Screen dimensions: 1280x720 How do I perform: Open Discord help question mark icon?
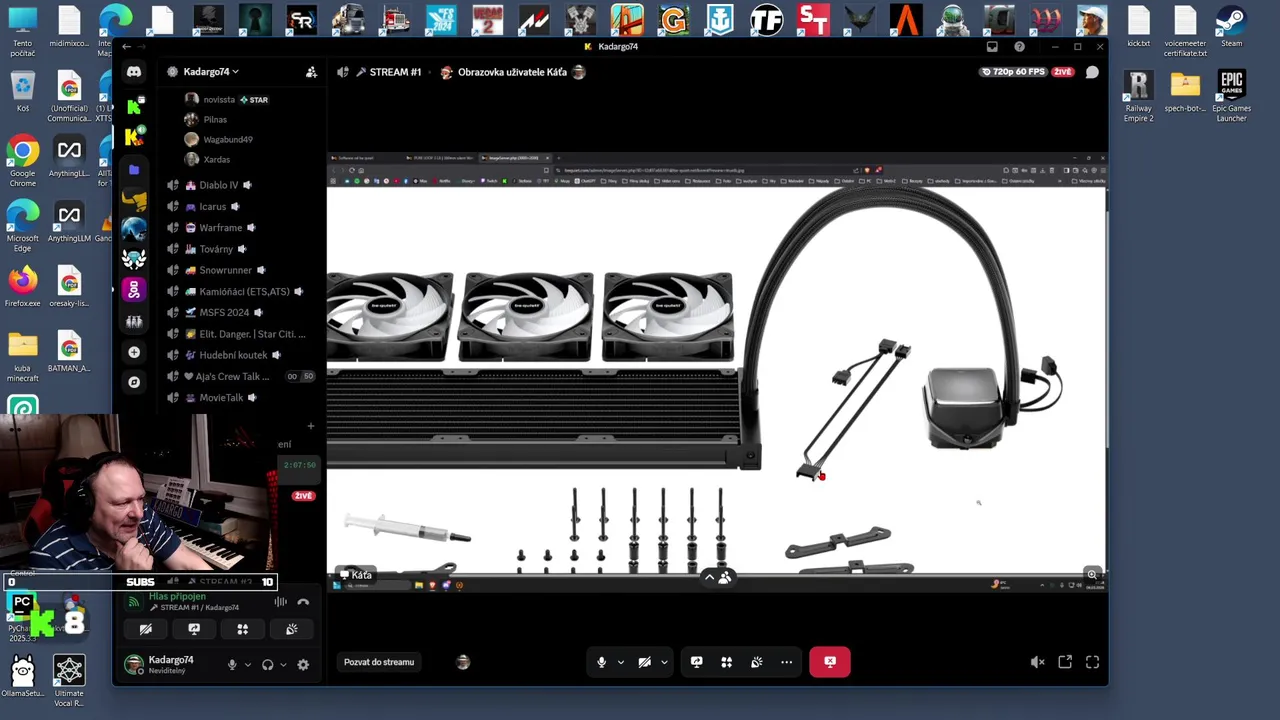(x=1019, y=47)
